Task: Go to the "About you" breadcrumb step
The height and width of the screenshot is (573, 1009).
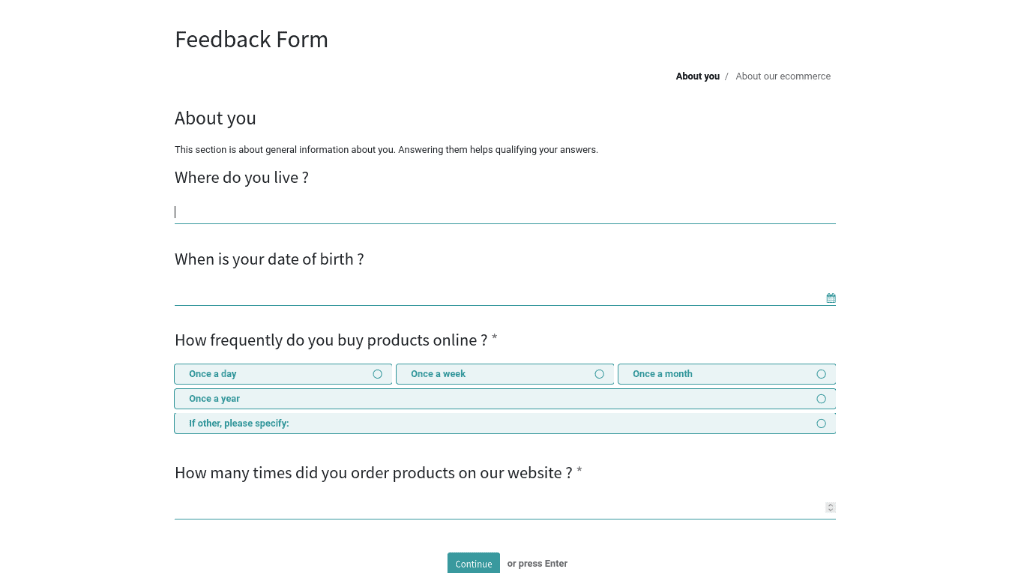Action: 697,76
